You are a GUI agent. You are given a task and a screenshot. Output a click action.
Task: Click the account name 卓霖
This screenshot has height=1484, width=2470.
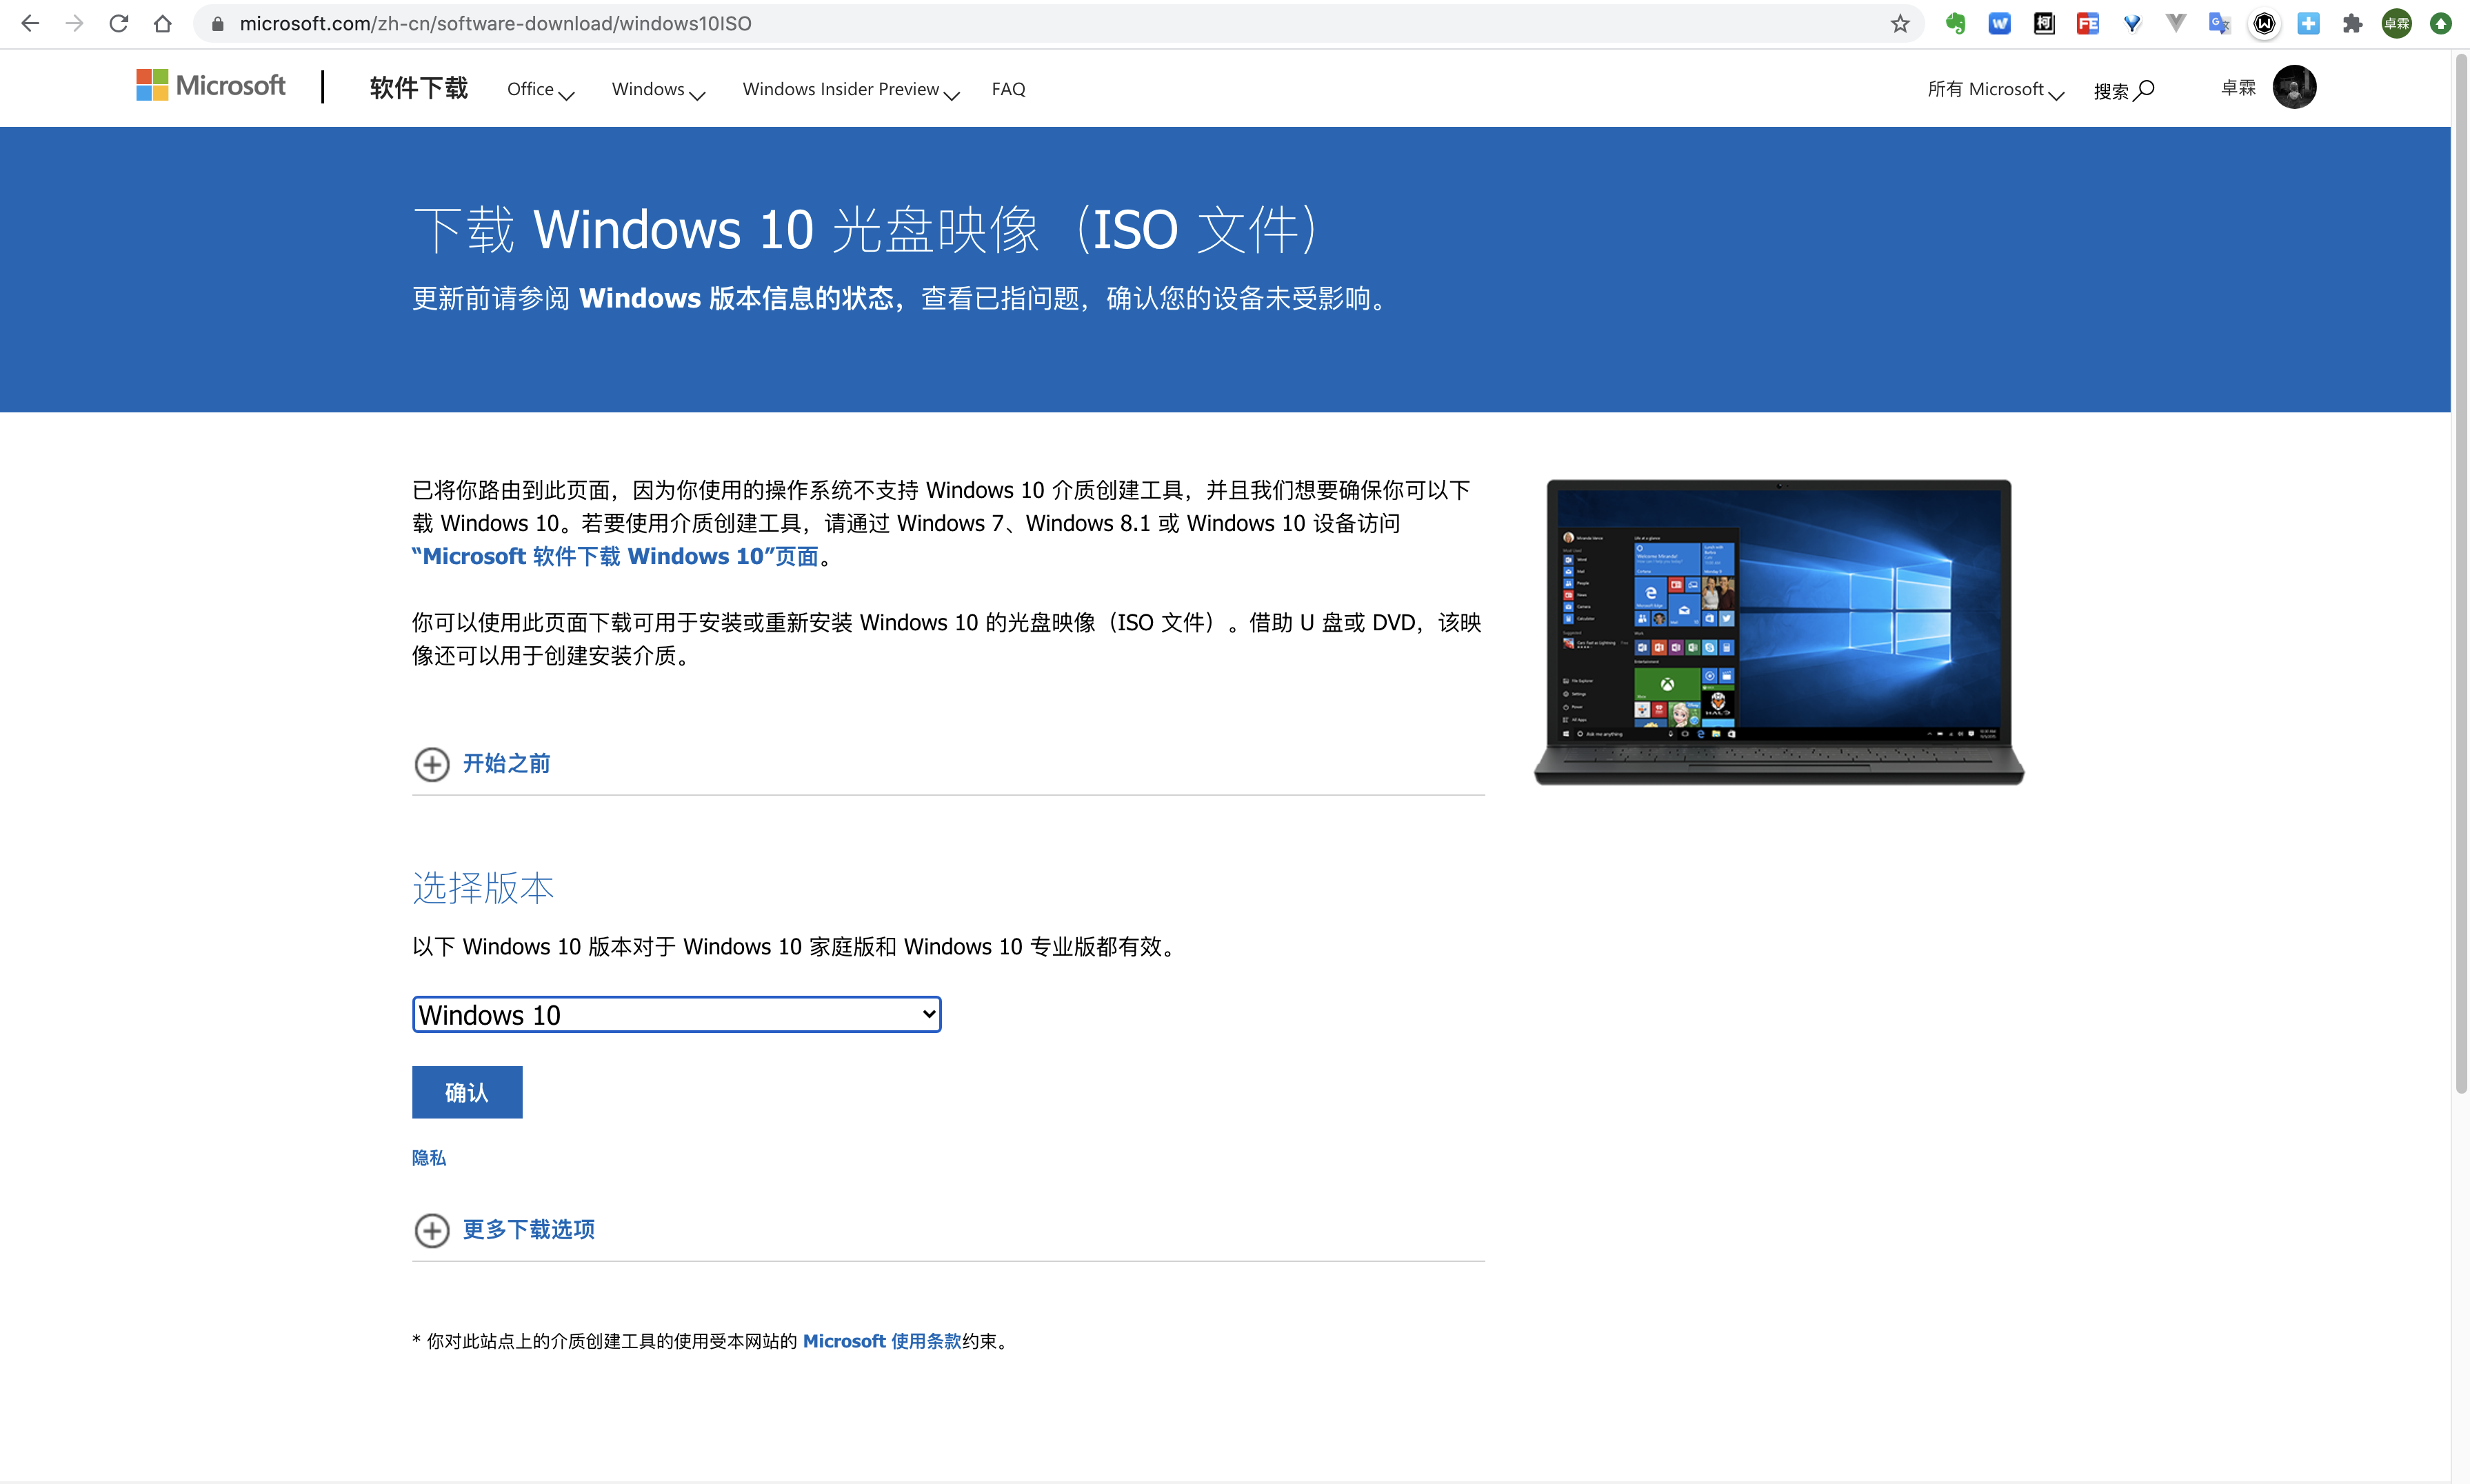pyautogui.click(x=2238, y=88)
